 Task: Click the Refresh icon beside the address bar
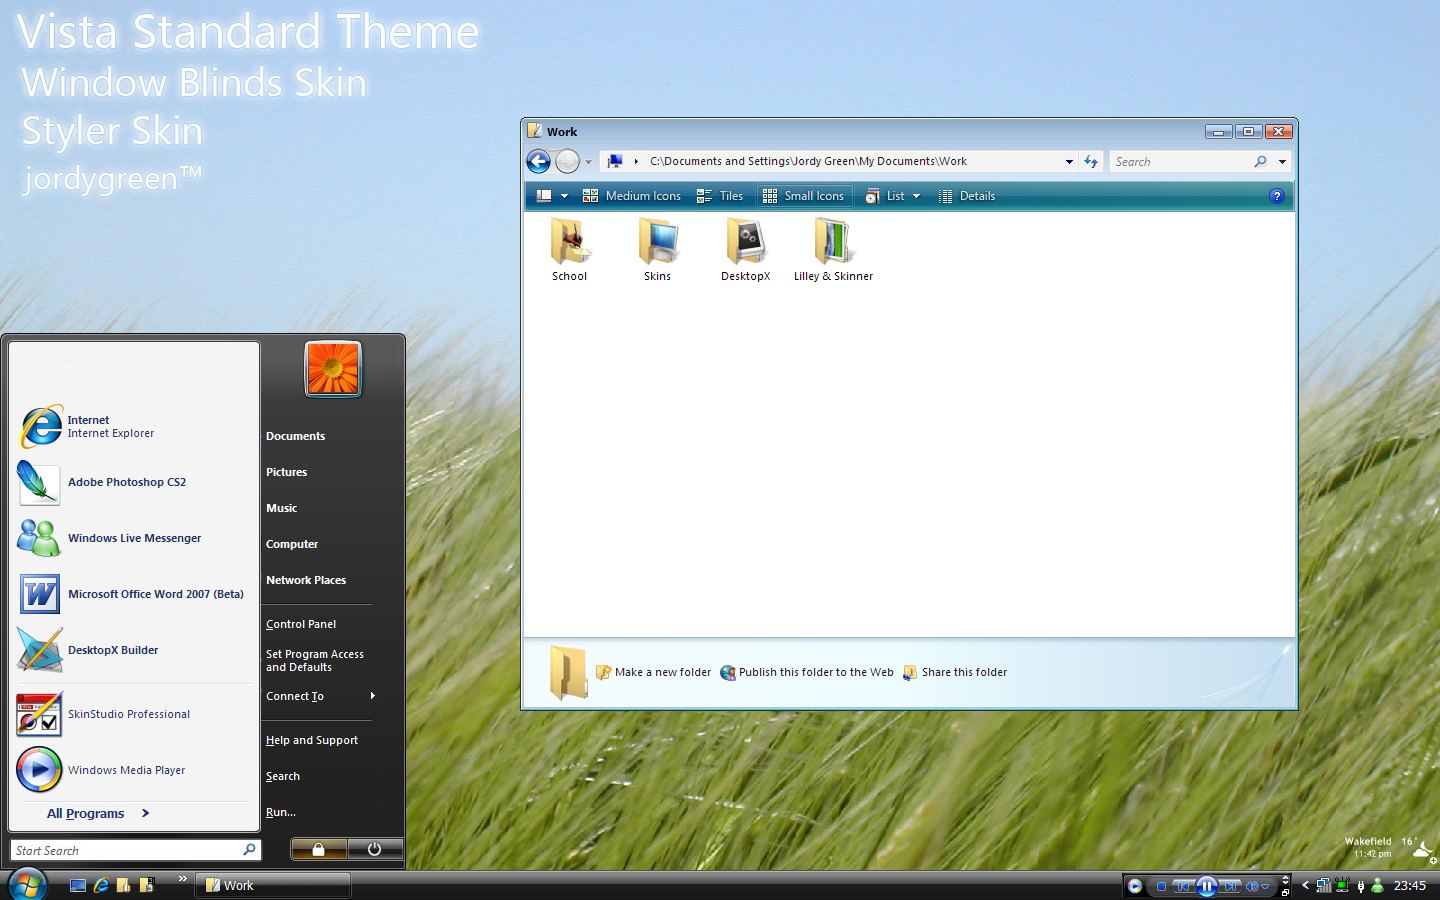pos(1091,161)
